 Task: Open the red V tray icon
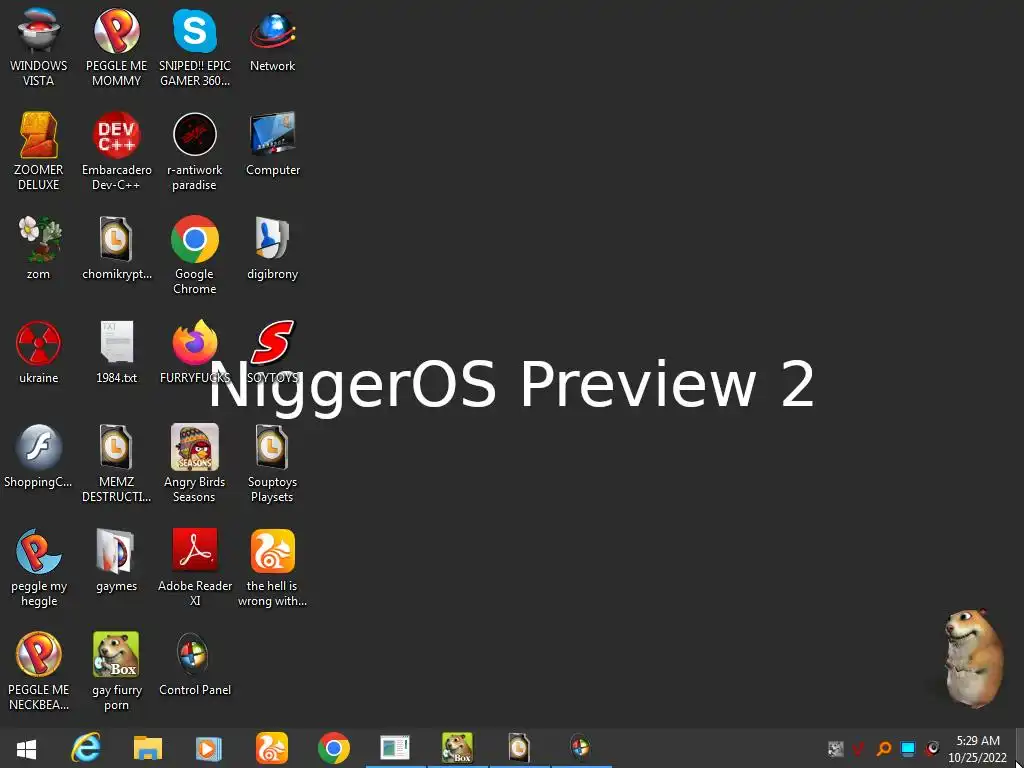pos(859,748)
